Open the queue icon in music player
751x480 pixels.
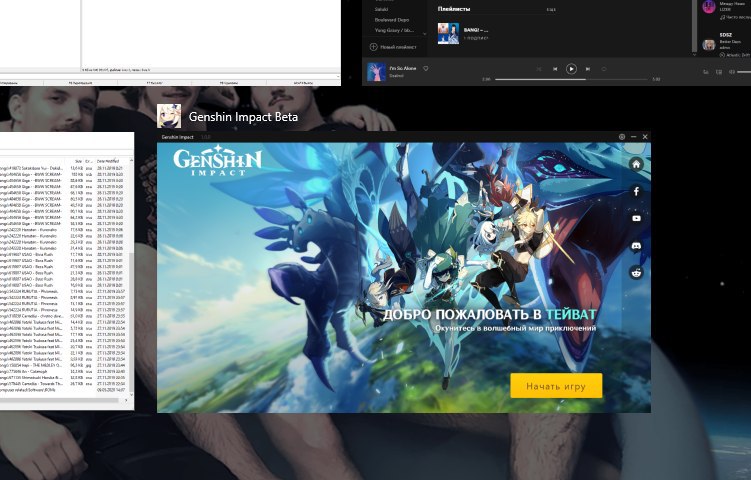click(x=705, y=72)
